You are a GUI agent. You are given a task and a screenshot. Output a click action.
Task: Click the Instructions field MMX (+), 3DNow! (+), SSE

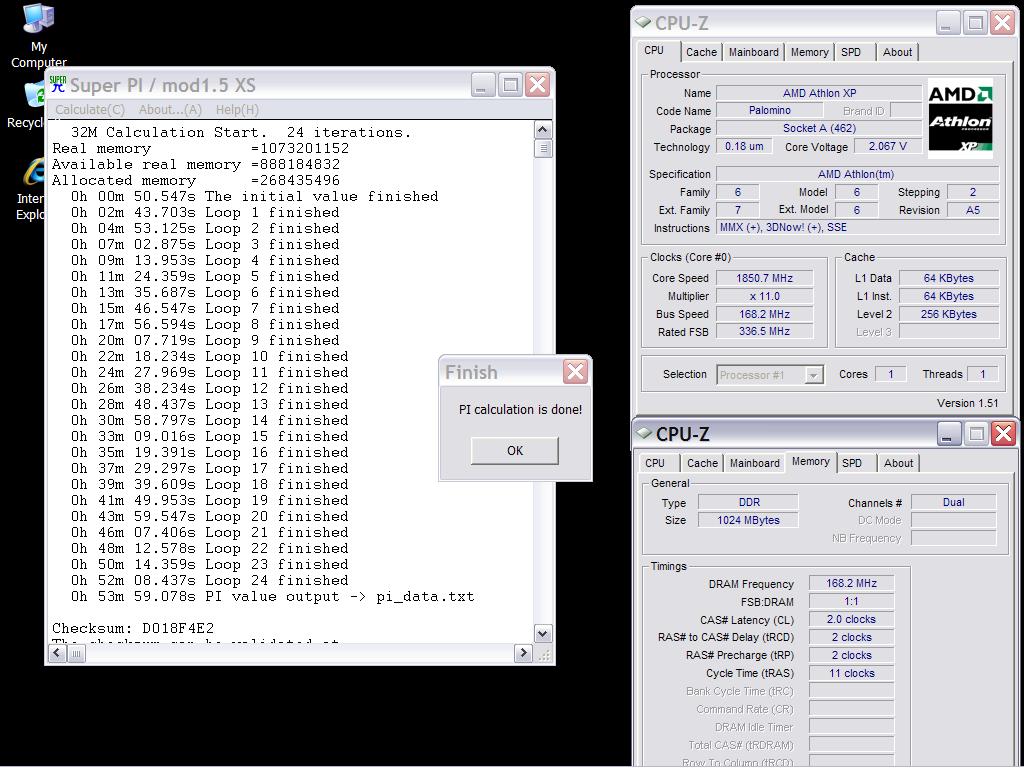coord(857,228)
